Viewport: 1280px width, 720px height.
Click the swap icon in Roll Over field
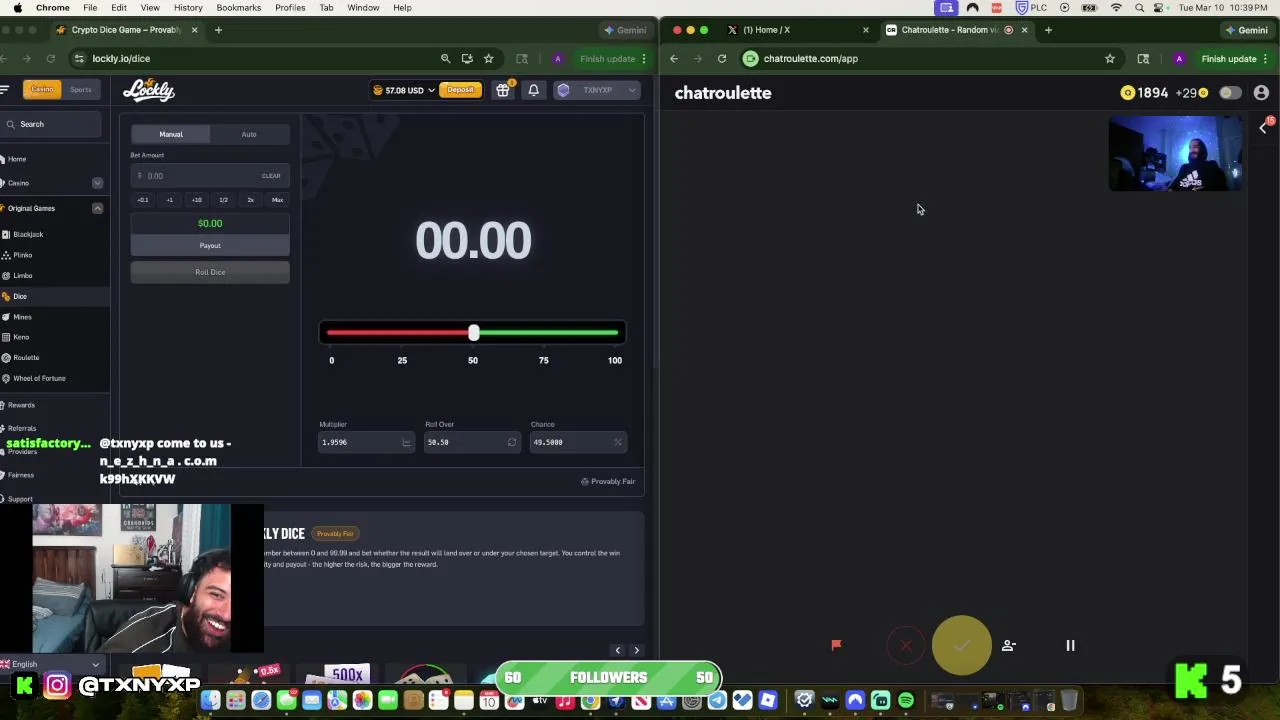pyautogui.click(x=512, y=442)
